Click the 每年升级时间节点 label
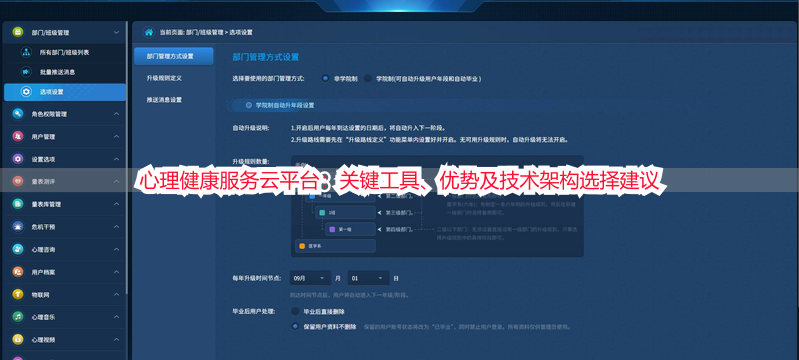Viewport: 799px width, 360px height. click(257, 278)
